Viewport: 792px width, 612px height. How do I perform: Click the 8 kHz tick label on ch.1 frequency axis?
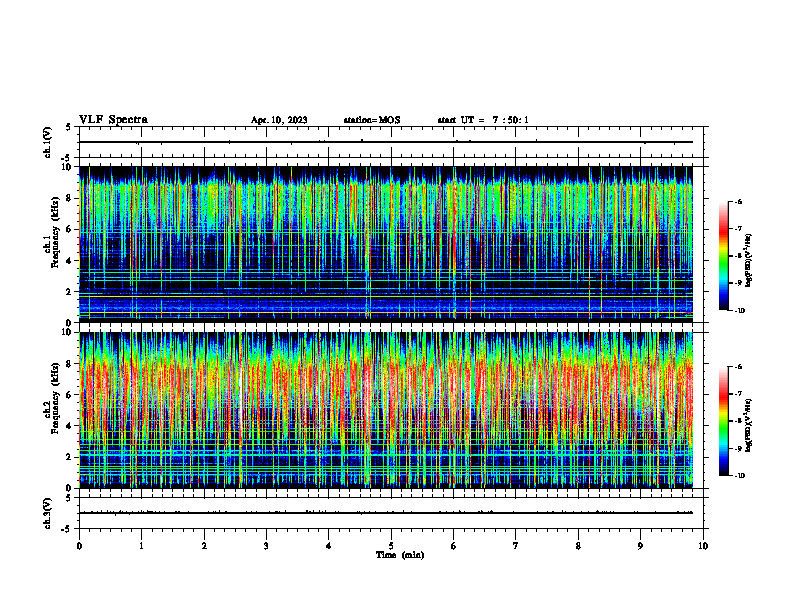click(69, 198)
